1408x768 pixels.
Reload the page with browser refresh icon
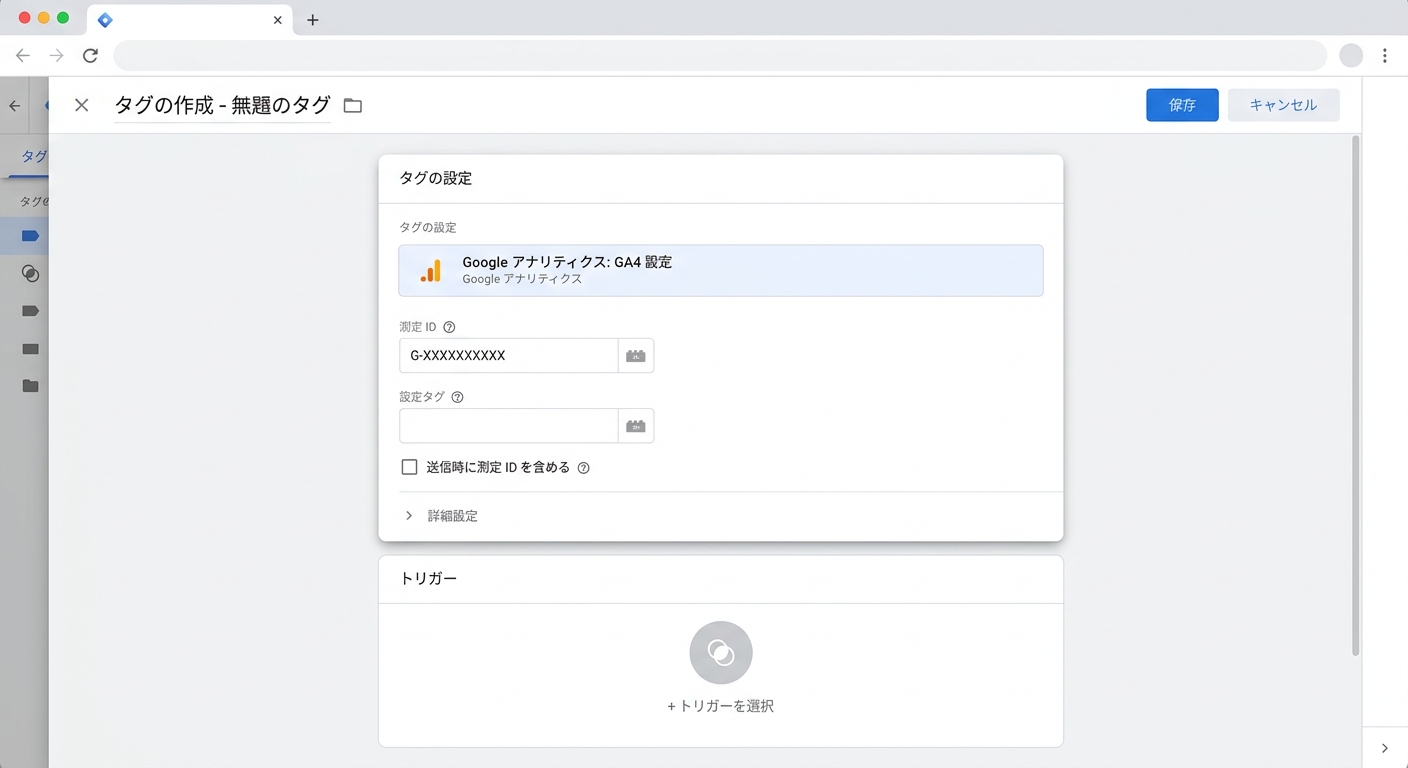[x=90, y=56]
